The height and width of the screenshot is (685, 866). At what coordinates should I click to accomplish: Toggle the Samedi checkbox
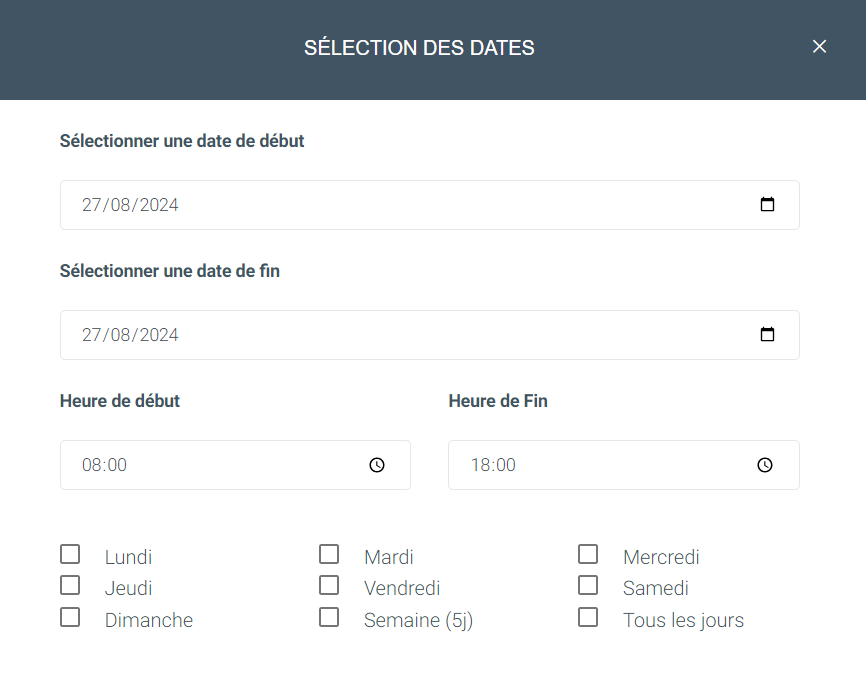pyautogui.click(x=588, y=585)
